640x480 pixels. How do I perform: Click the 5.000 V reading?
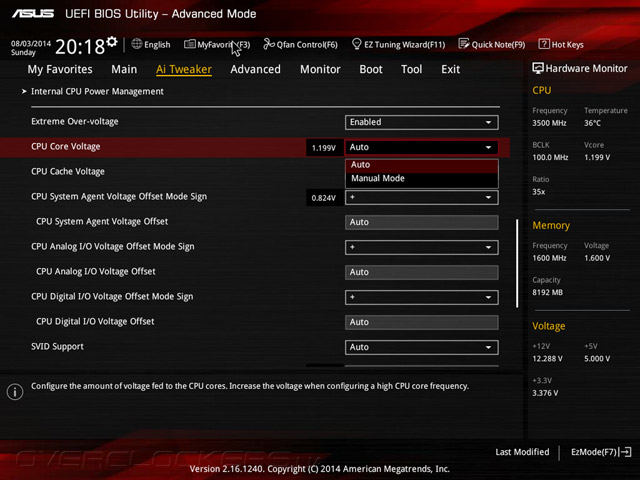597,359
